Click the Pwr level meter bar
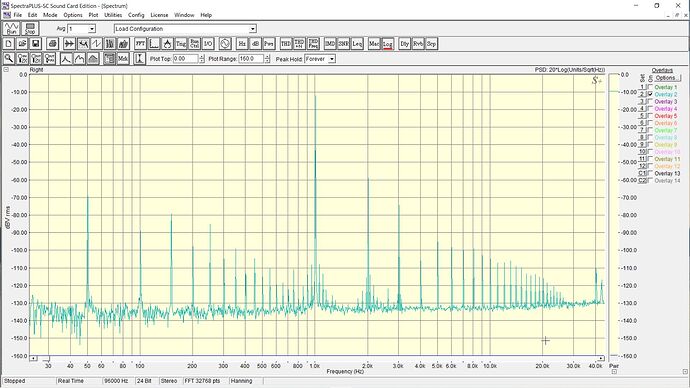This screenshot has width=690, height=388. [x=614, y=215]
